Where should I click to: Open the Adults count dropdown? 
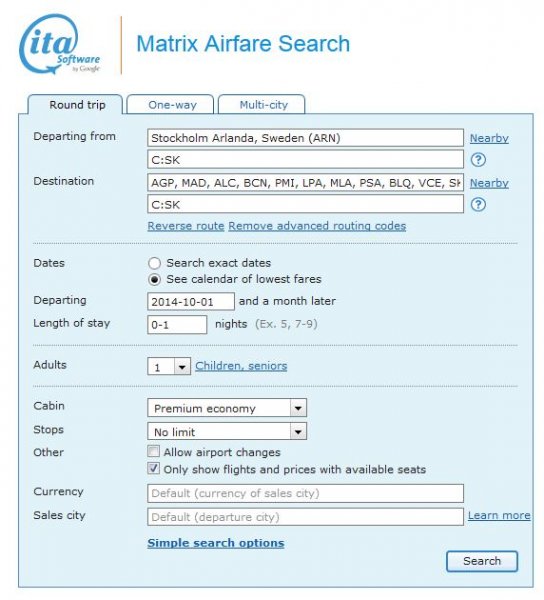click(169, 367)
